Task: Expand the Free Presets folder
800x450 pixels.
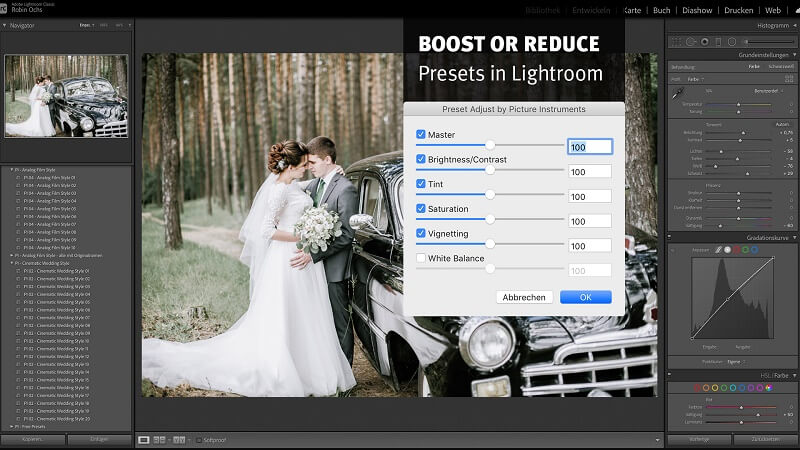Action: 12,427
